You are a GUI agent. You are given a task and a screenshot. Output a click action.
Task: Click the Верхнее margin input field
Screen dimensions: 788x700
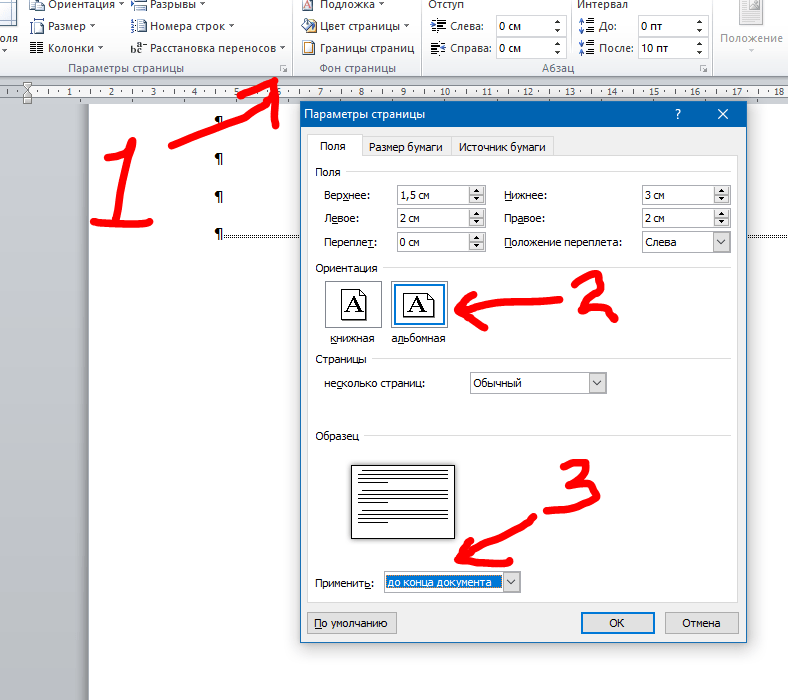pos(432,195)
